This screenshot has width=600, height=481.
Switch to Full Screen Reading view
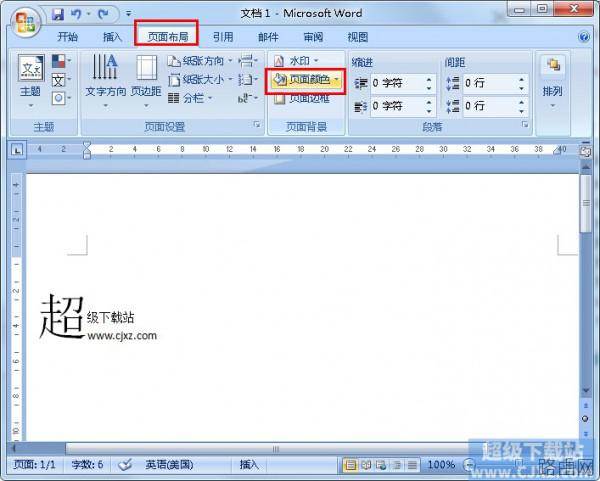(366, 465)
